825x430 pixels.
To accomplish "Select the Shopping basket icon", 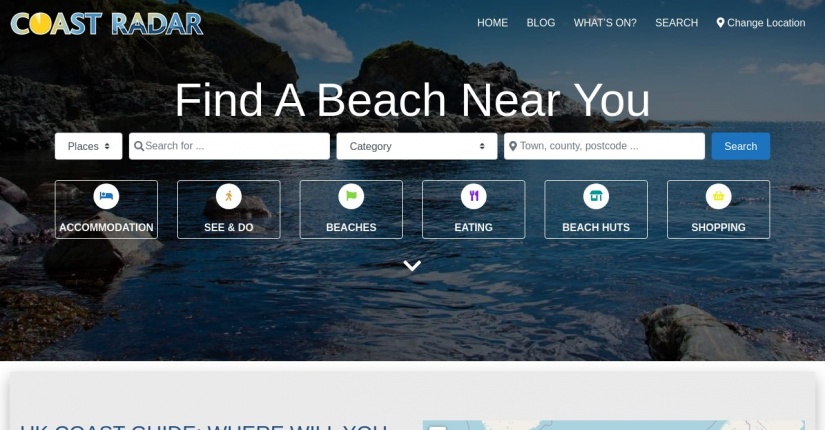I will (x=719, y=196).
